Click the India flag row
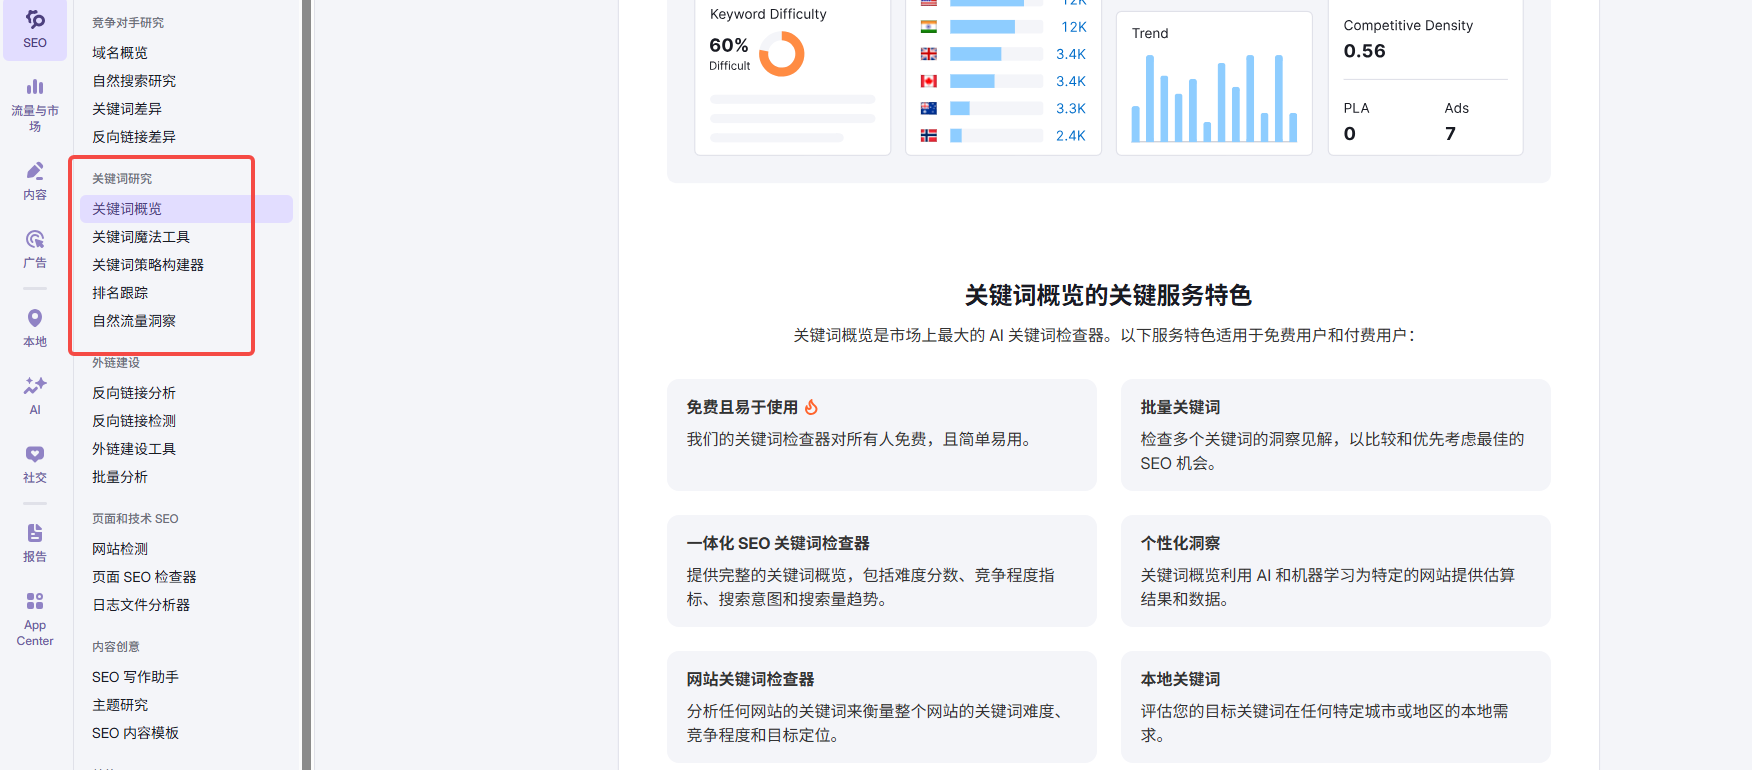Screen dimensions: 1752x770 [x=1003, y=27]
